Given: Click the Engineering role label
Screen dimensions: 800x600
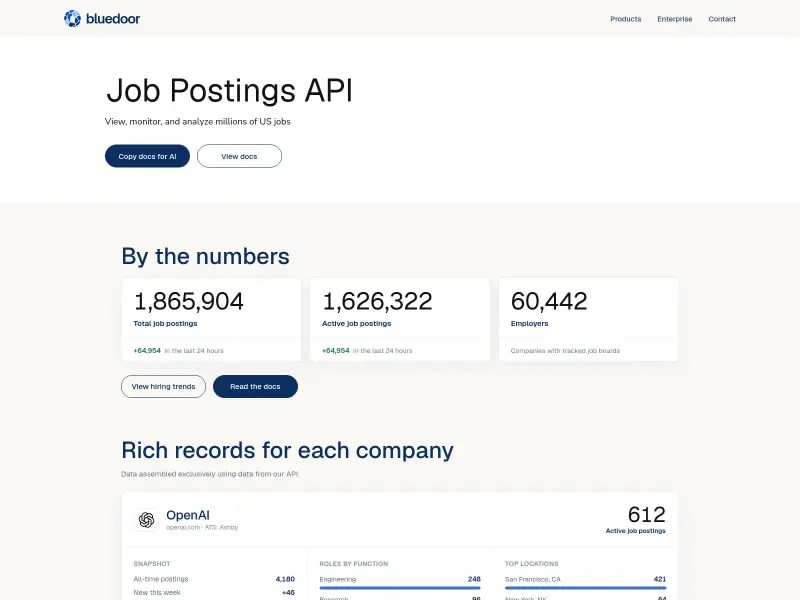Looking at the screenshot, I should [338, 579].
